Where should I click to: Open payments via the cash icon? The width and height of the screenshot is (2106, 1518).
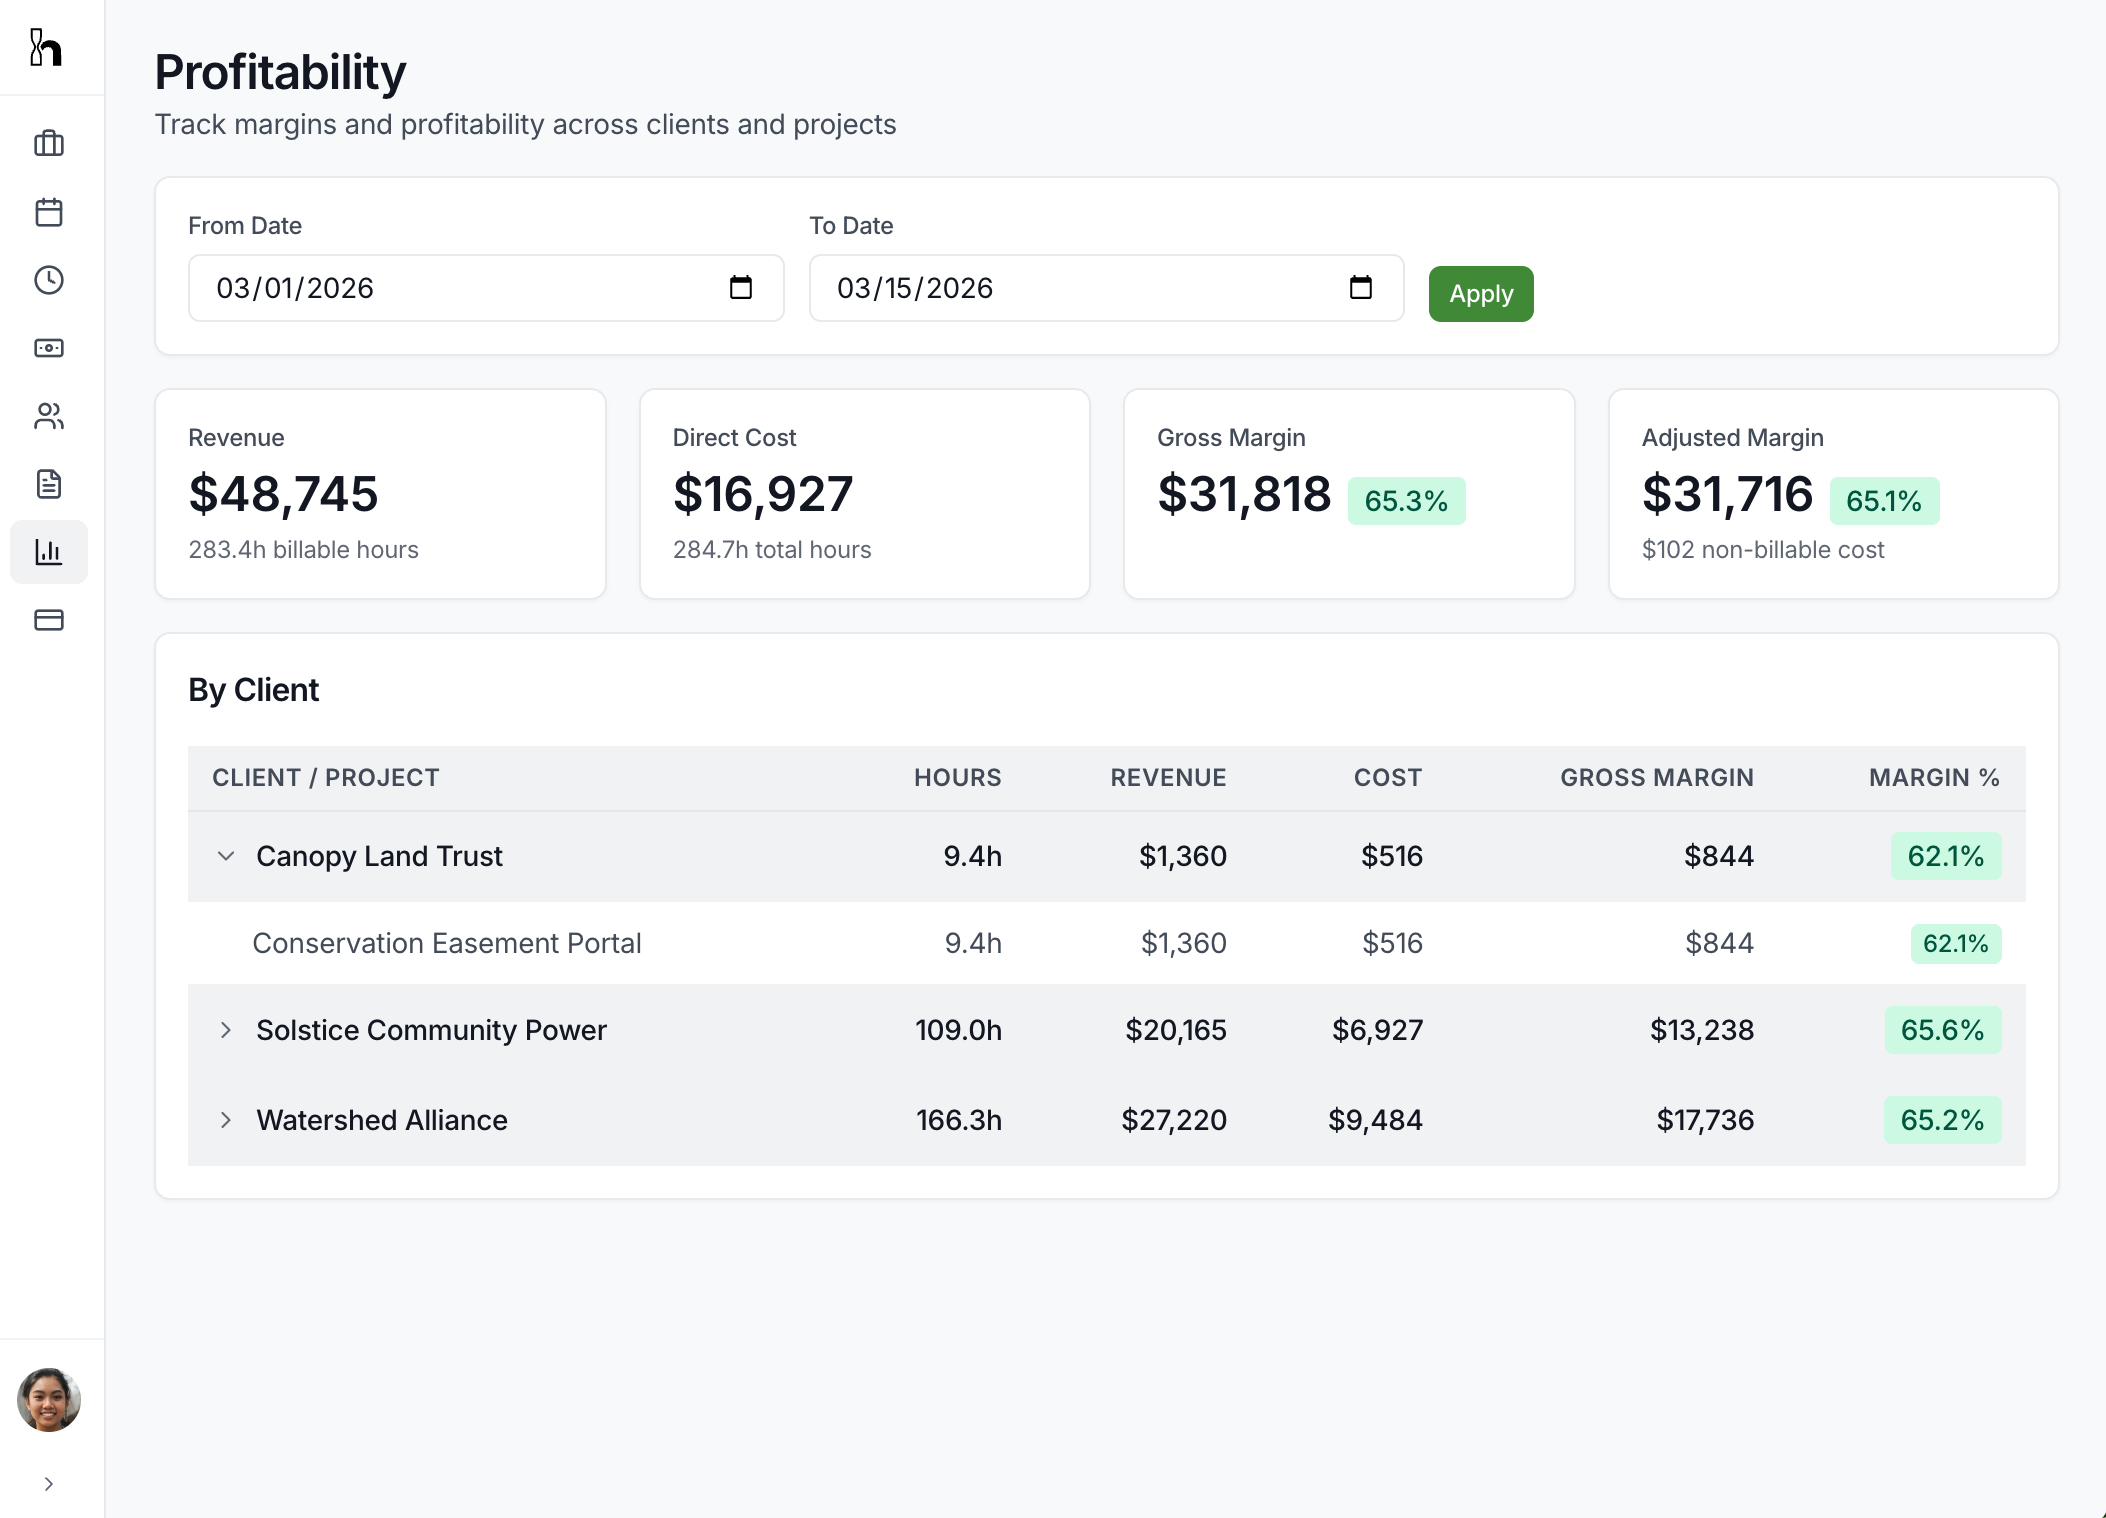(x=49, y=348)
